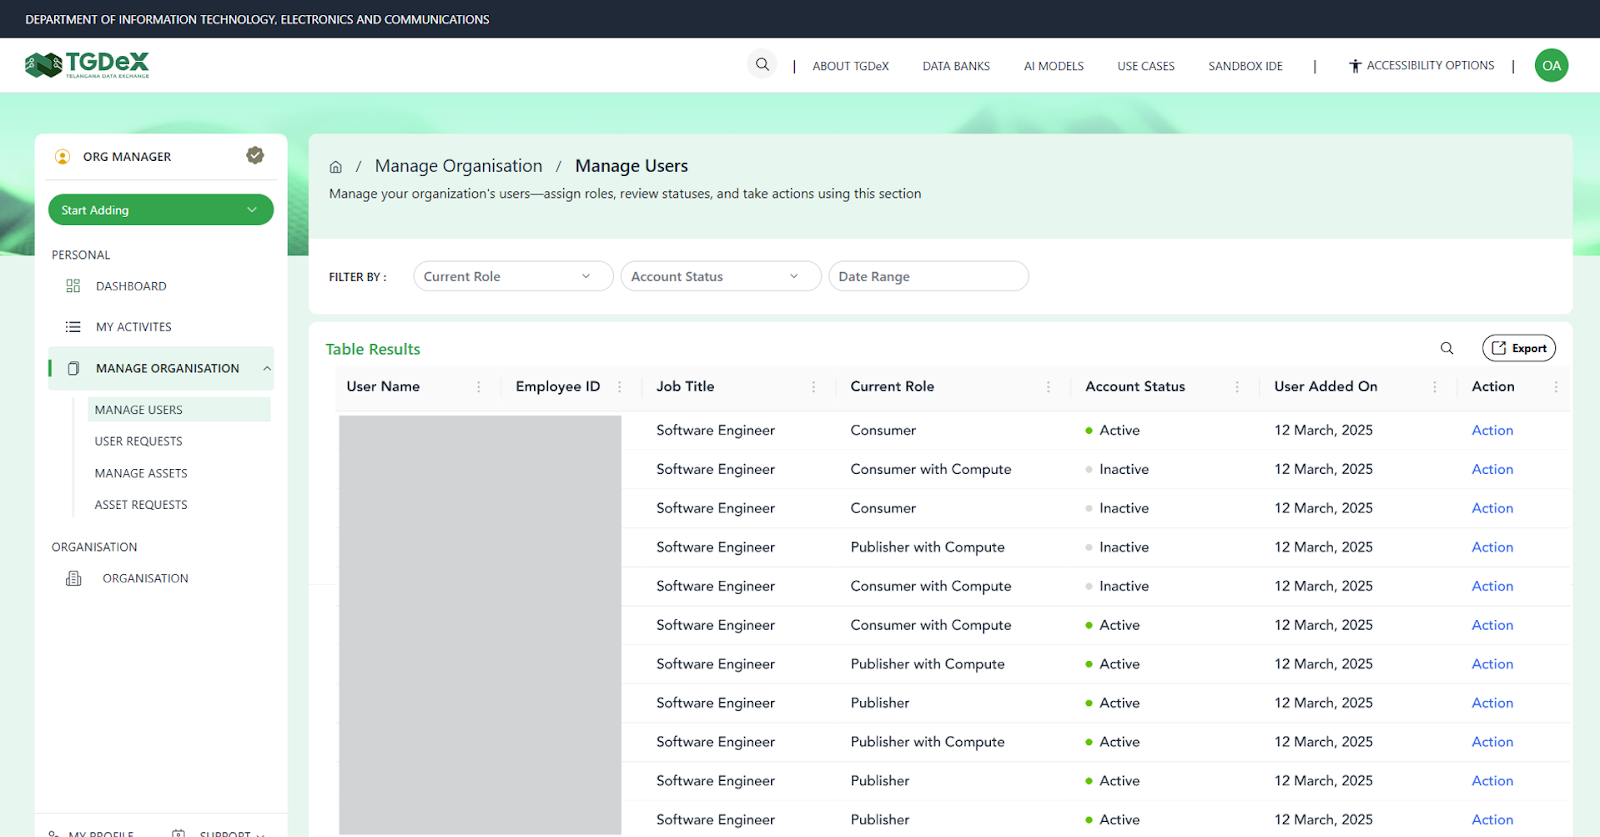Open Data Banks in top navigation
Screen dimensions: 1600x837
955,66
